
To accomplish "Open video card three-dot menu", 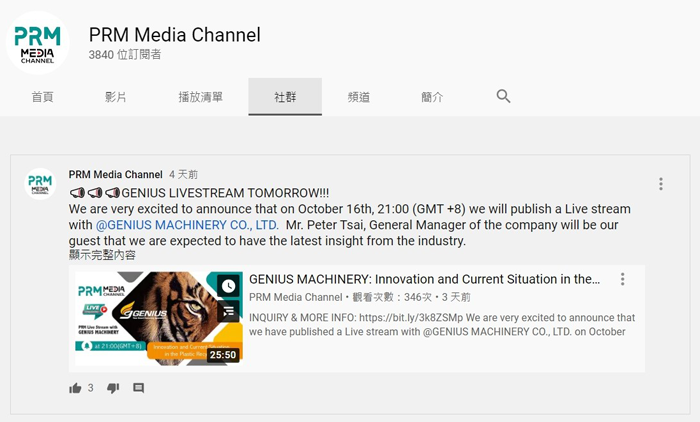I will [622, 279].
